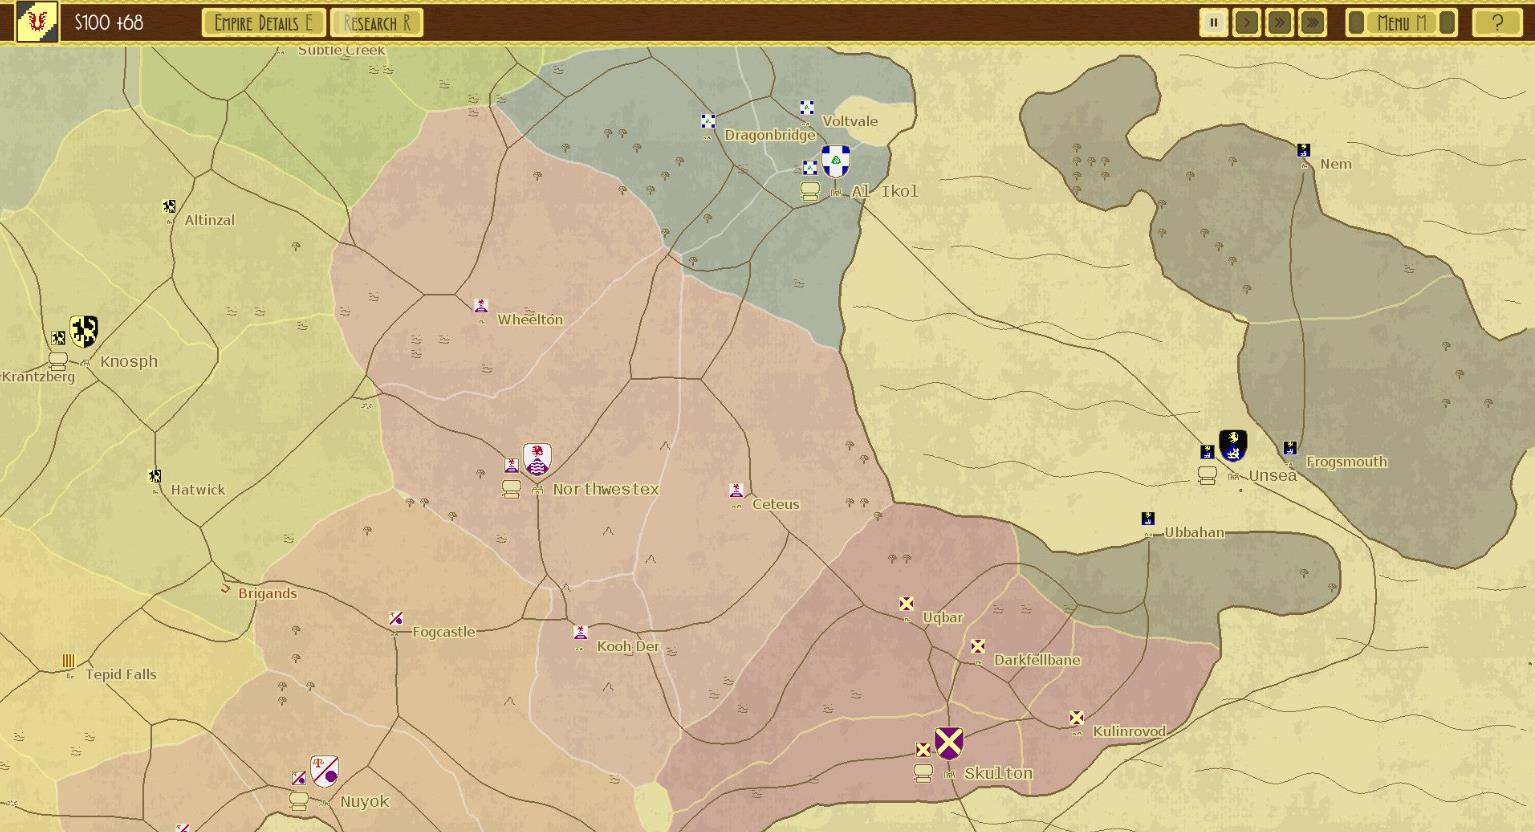This screenshot has width=1535, height=832.
Task: Click the treasury amount $100 +68
Action: coord(109,22)
